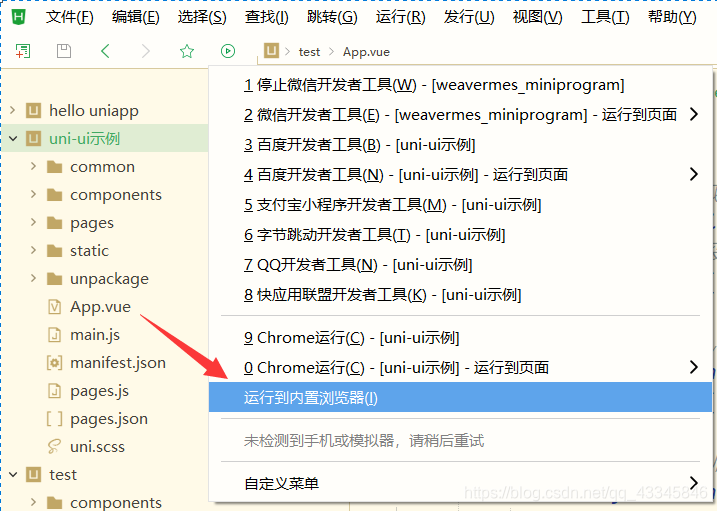The height and width of the screenshot is (511, 717).
Task: Open pages.js in project tree
Action: [x=99, y=391]
